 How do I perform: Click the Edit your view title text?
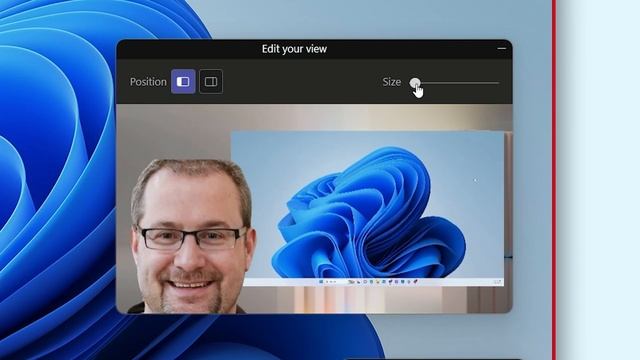tap(294, 49)
